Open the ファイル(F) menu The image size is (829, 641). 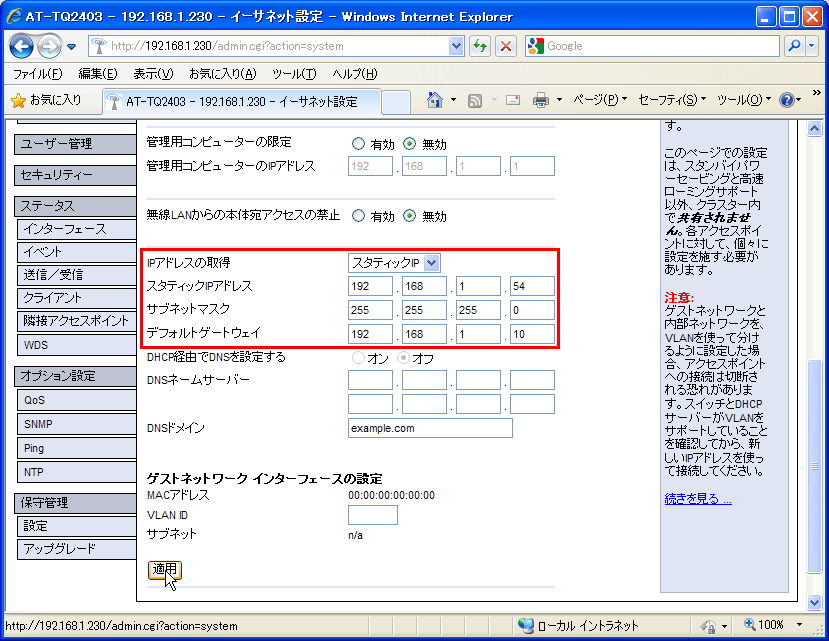[x=38, y=74]
